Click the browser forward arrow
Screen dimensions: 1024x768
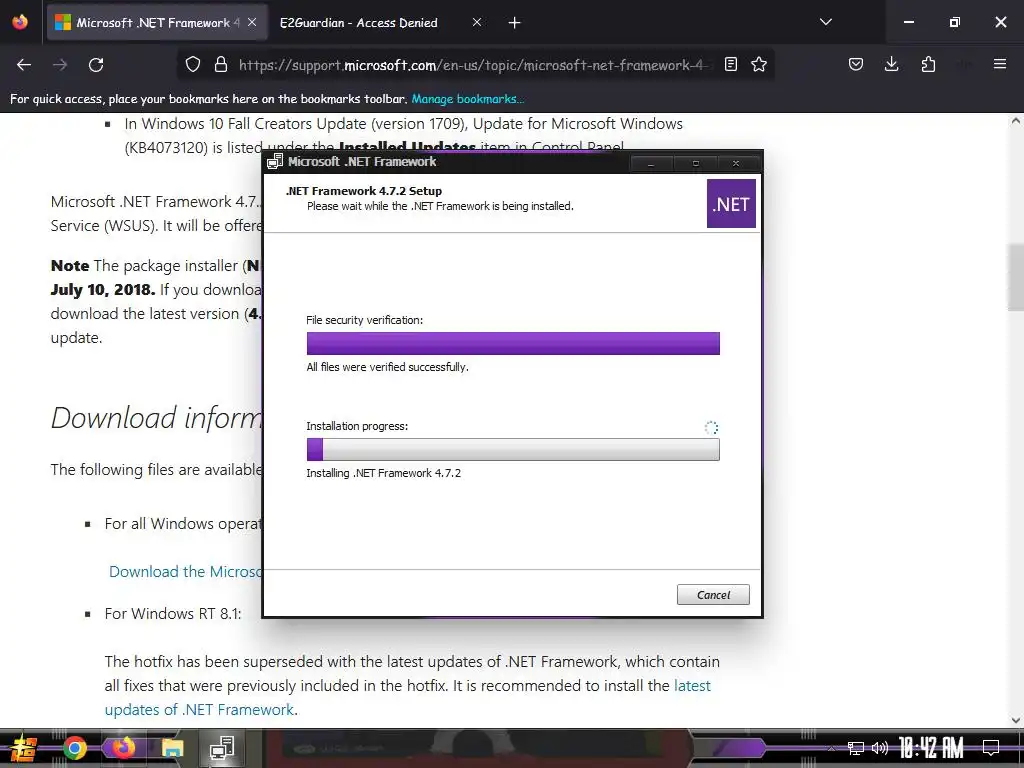click(60, 65)
